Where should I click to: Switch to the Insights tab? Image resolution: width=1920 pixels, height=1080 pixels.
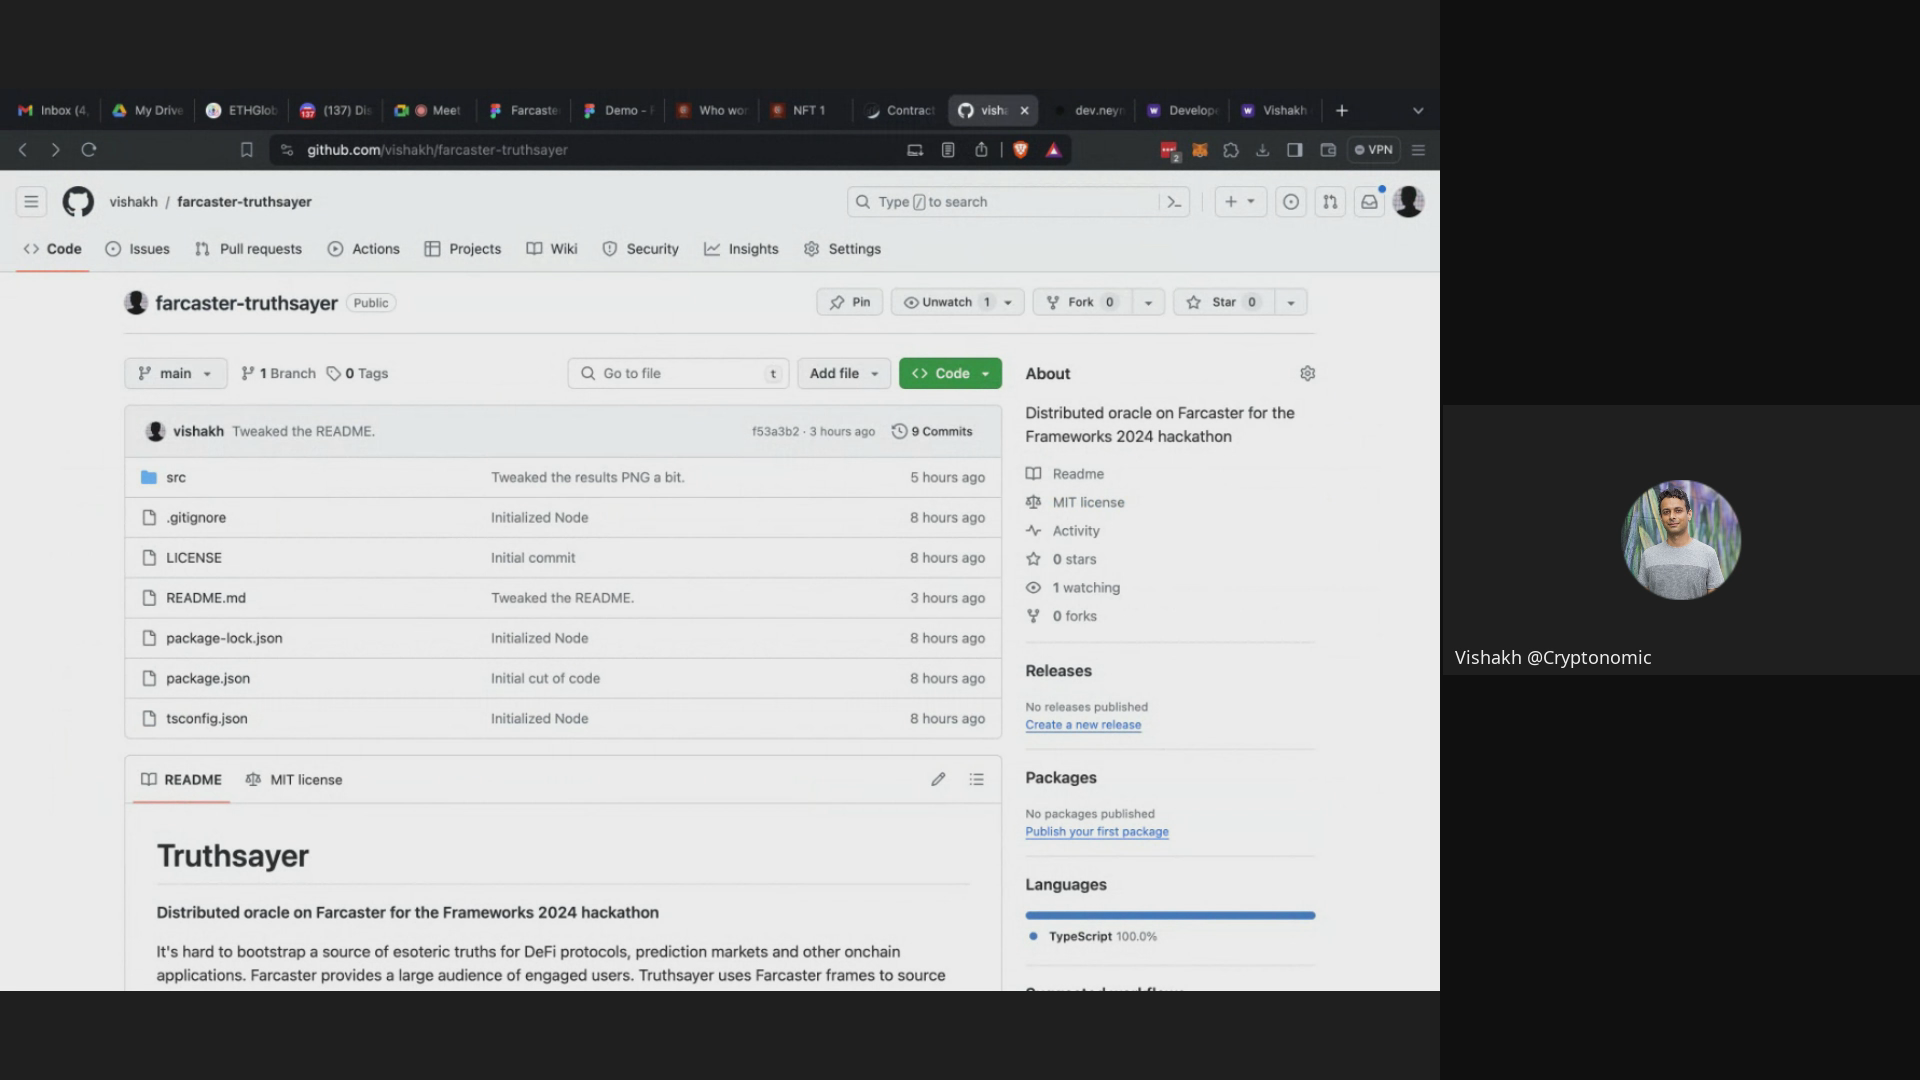(741, 249)
